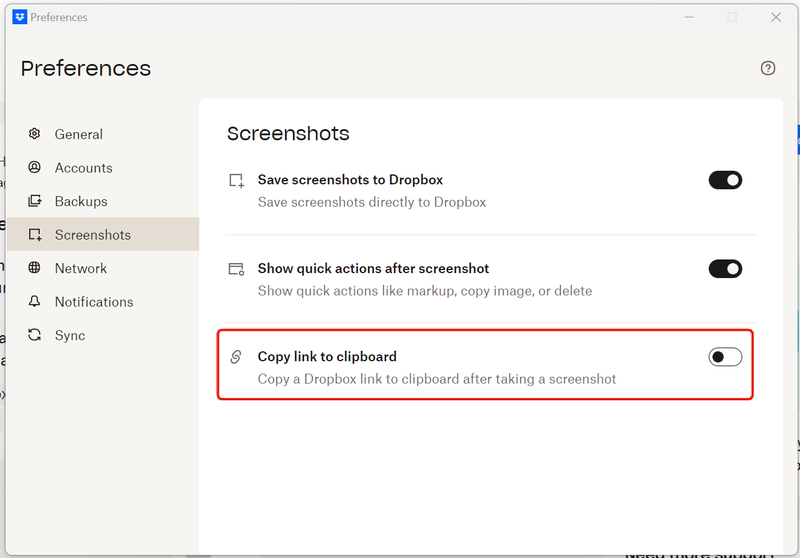Open help via question mark icon
This screenshot has width=800, height=558.
[x=768, y=68]
